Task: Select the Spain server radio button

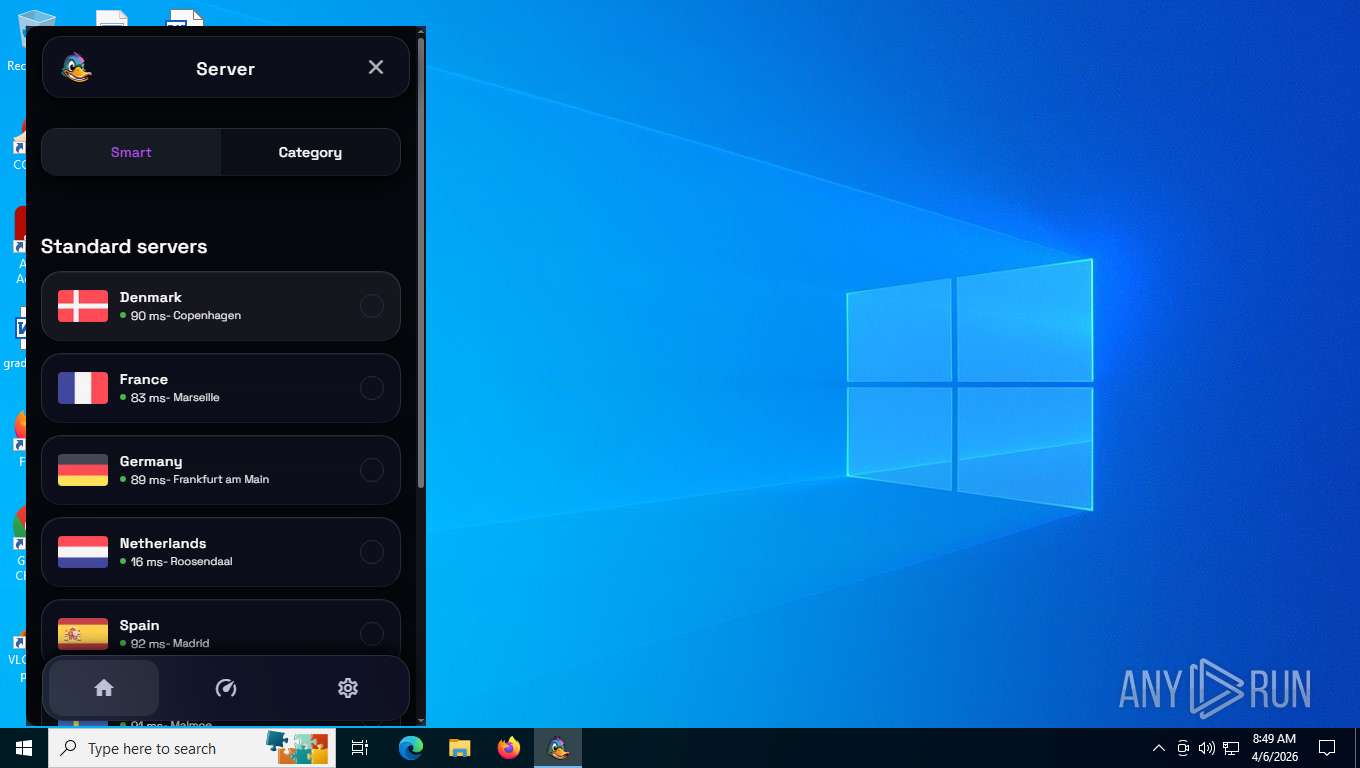Action: [372, 634]
